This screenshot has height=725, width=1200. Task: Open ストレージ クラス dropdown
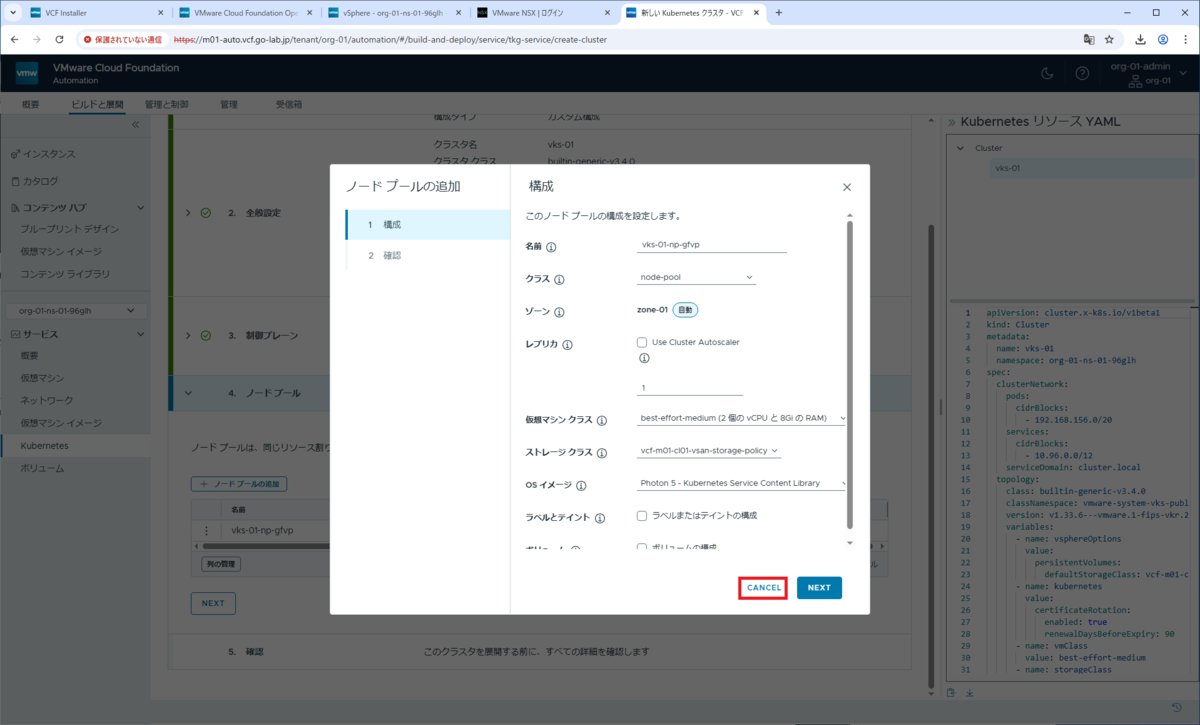click(x=709, y=451)
